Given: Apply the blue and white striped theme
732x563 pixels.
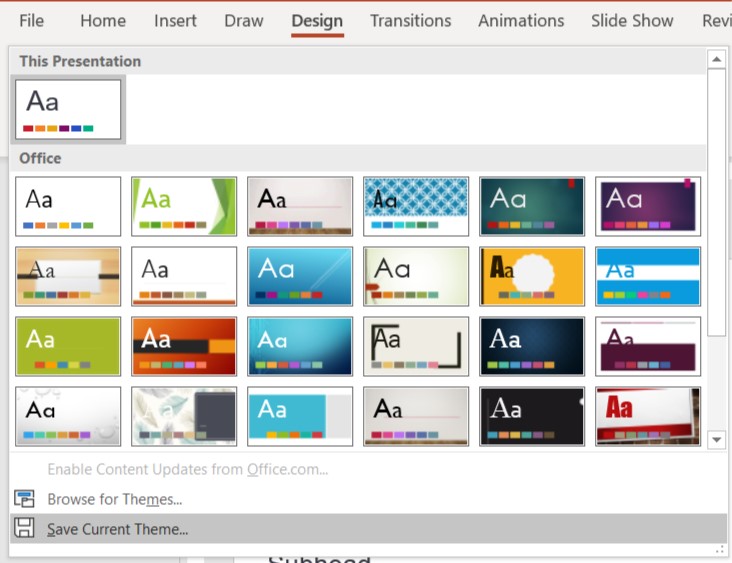Looking at the screenshot, I should tap(648, 276).
